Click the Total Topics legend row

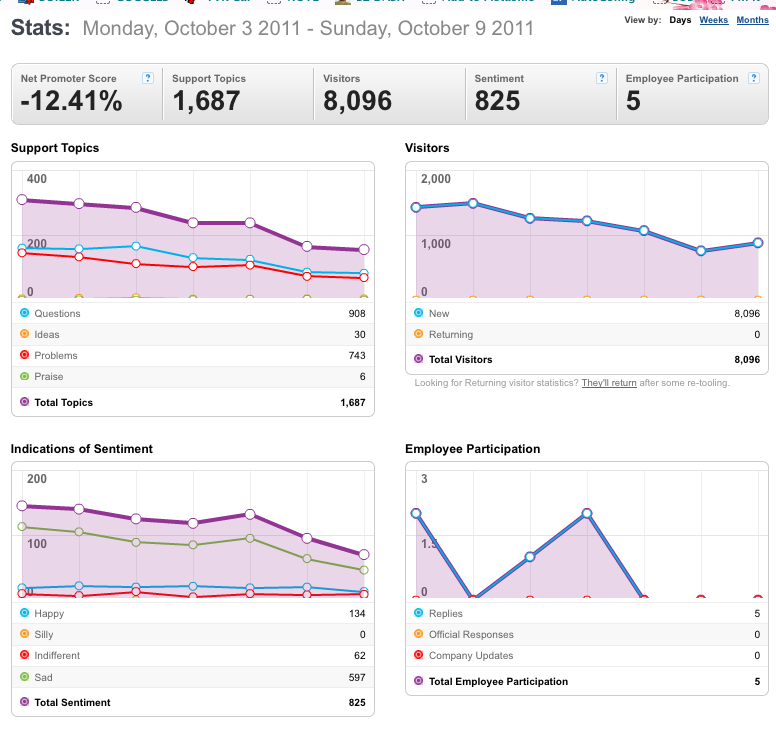[x=193, y=402]
